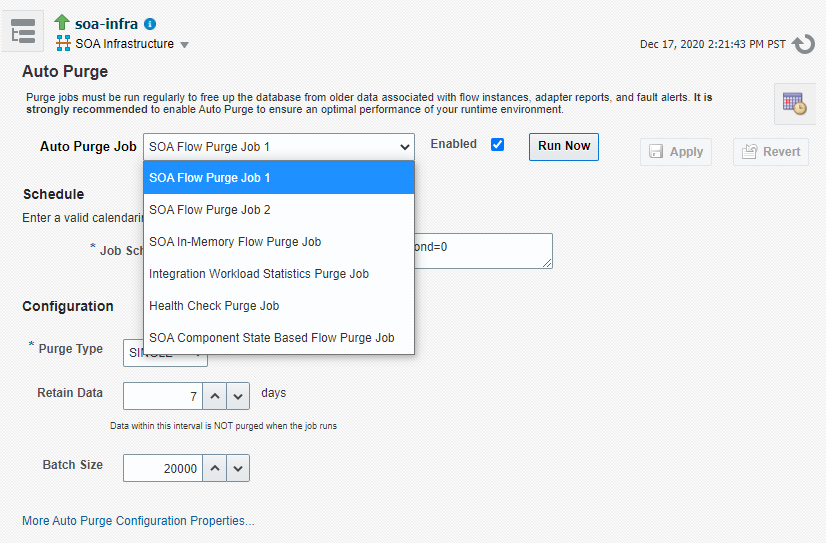Click the Run Now button
The width and height of the screenshot is (826, 543).
[x=564, y=146]
